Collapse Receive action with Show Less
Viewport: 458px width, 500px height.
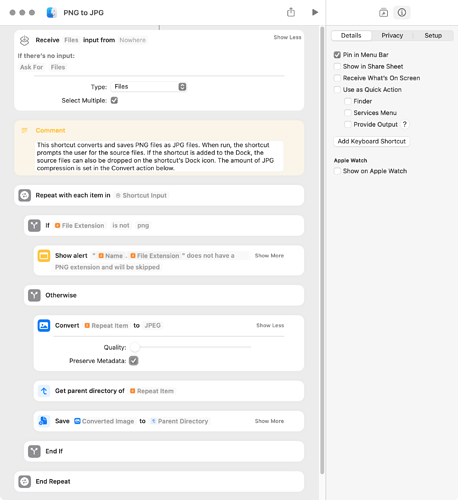(287, 37)
